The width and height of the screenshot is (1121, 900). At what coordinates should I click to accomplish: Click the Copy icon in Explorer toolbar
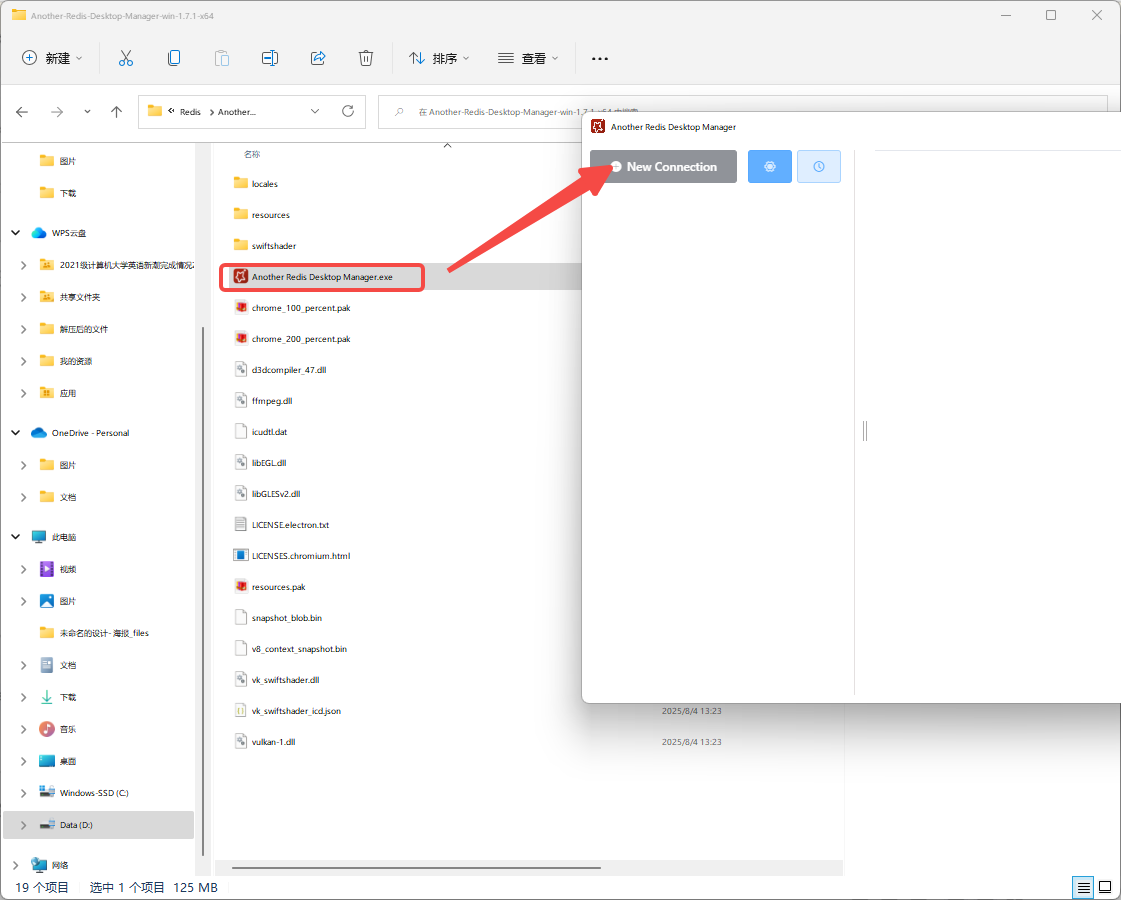tap(174, 59)
